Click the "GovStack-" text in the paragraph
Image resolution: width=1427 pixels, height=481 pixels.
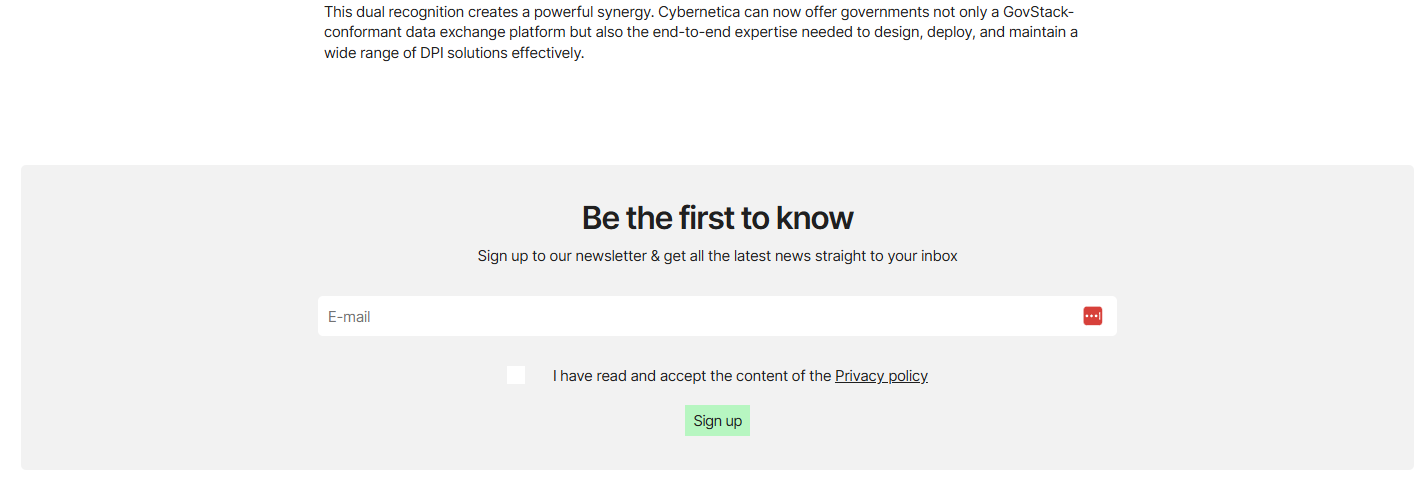tap(1039, 12)
